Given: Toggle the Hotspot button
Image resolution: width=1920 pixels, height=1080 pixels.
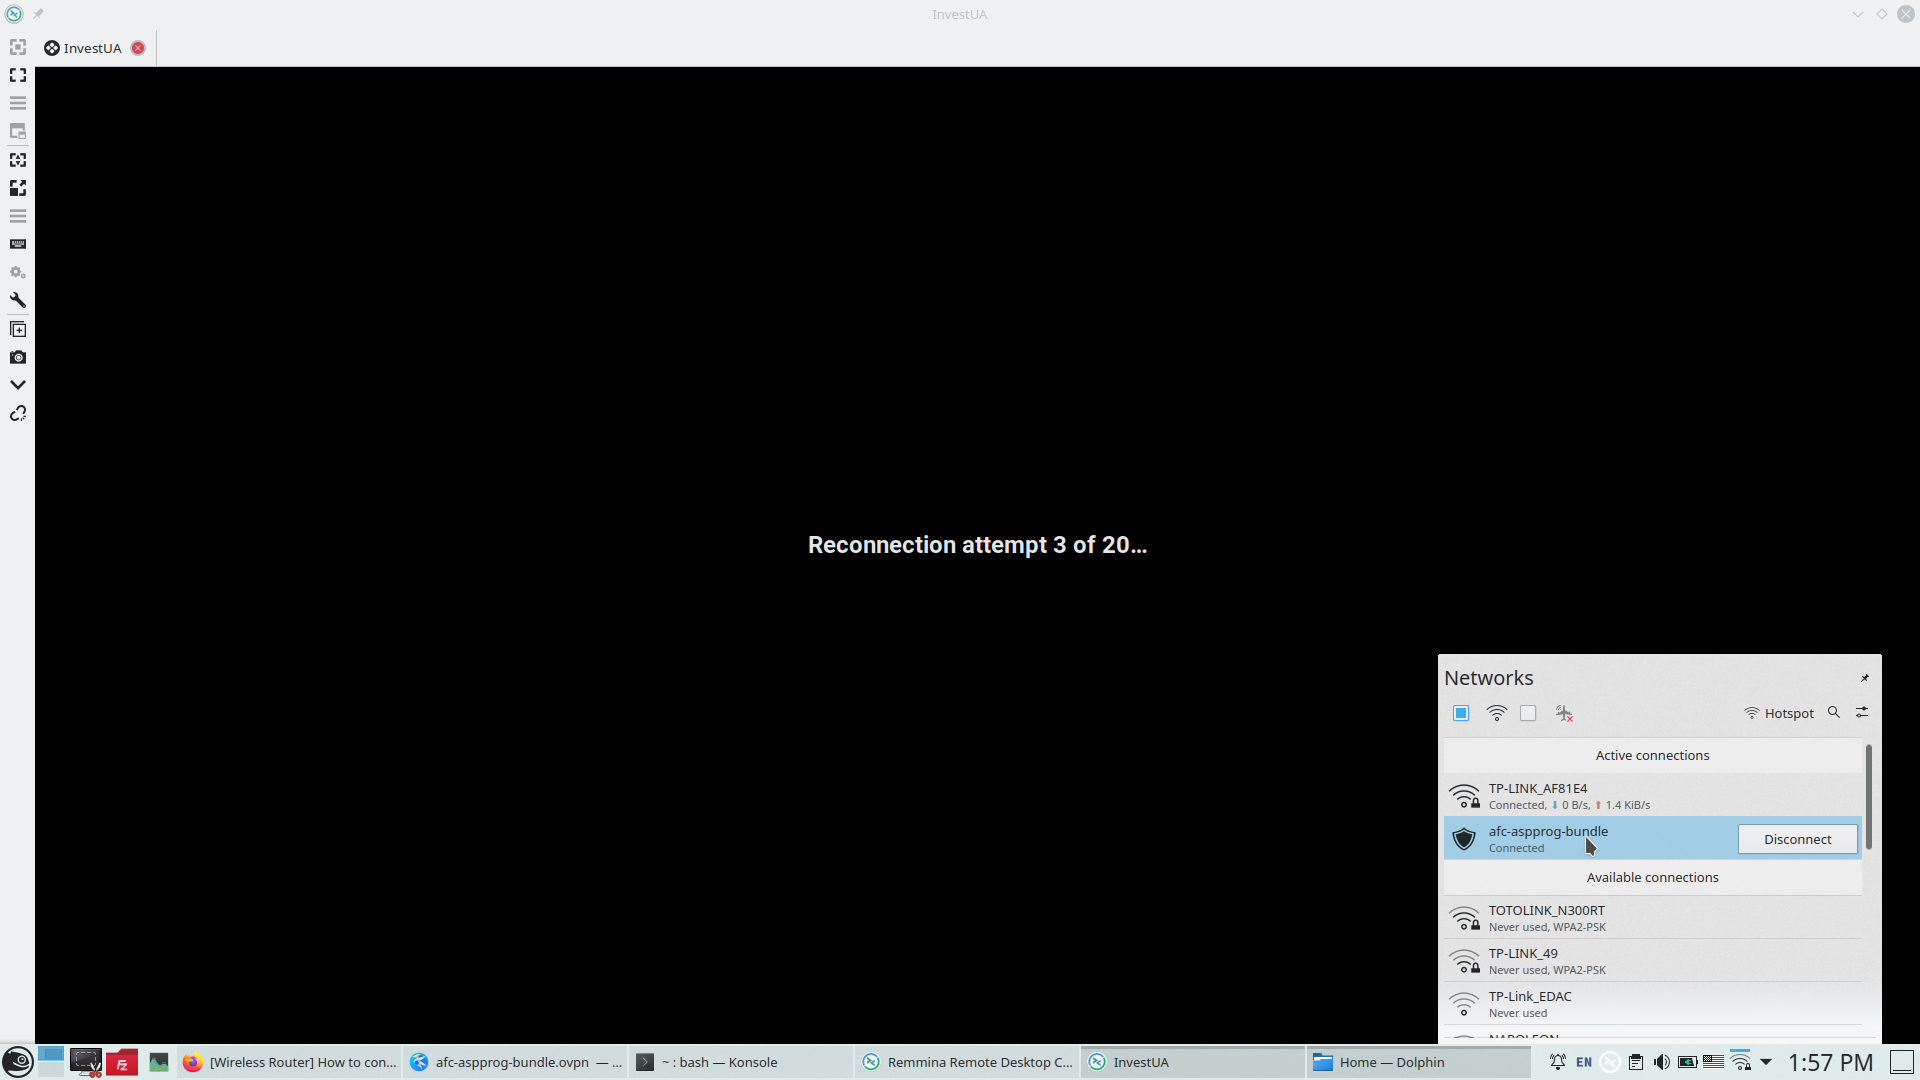Looking at the screenshot, I should [1778, 713].
